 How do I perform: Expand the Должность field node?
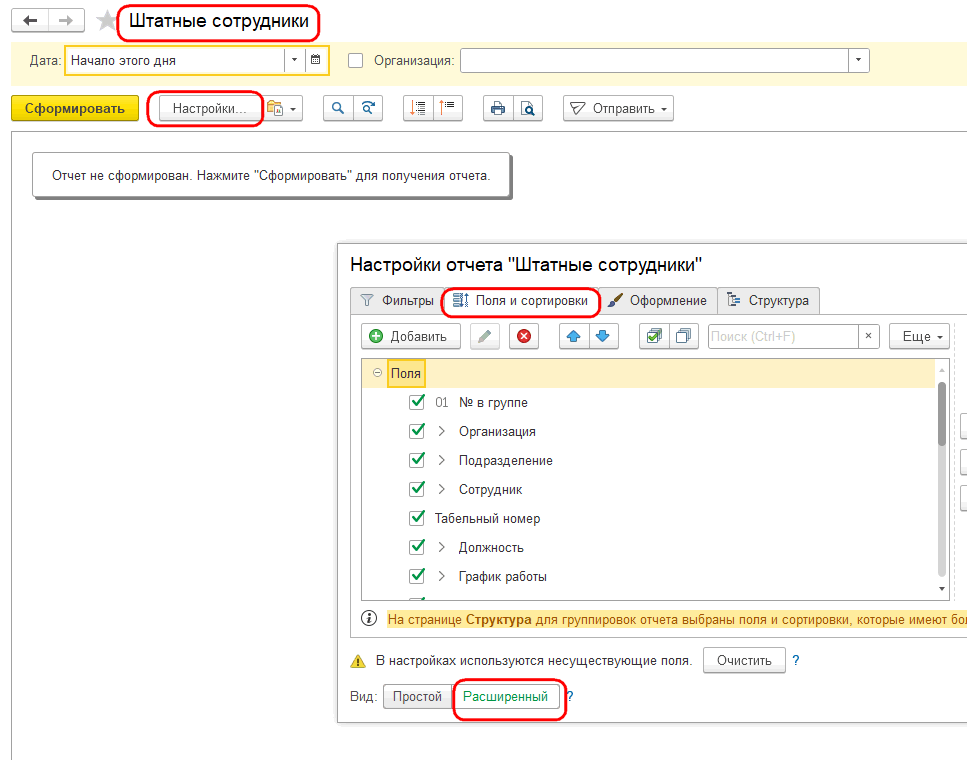pyautogui.click(x=442, y=547)
